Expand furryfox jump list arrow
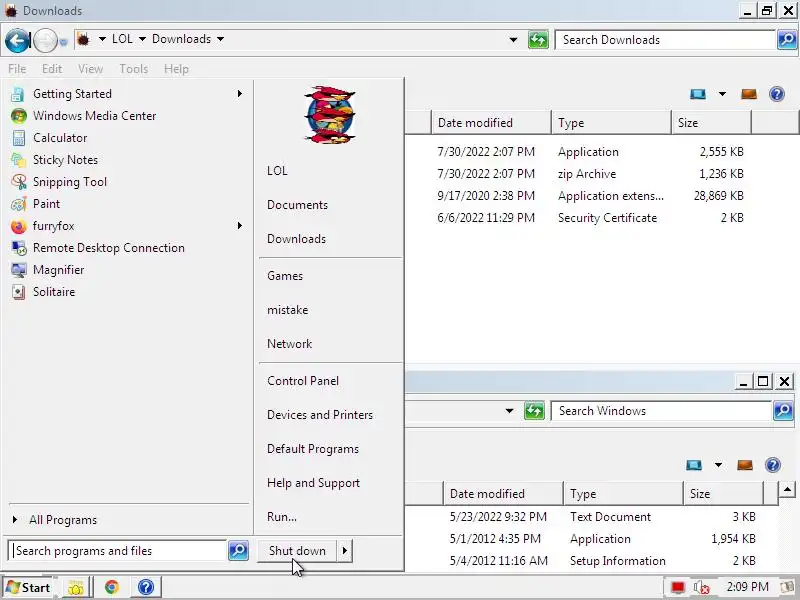The height and width of the screenshot is (600, 800). pos(239,226)
